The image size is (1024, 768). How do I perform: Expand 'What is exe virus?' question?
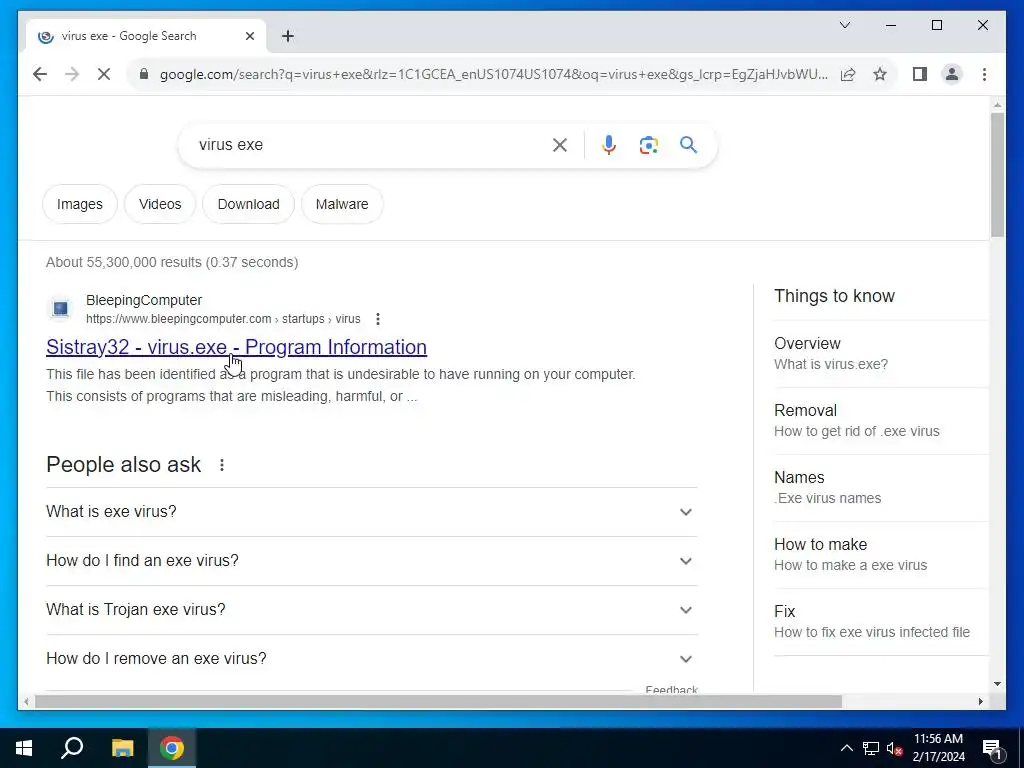[372, 512]
